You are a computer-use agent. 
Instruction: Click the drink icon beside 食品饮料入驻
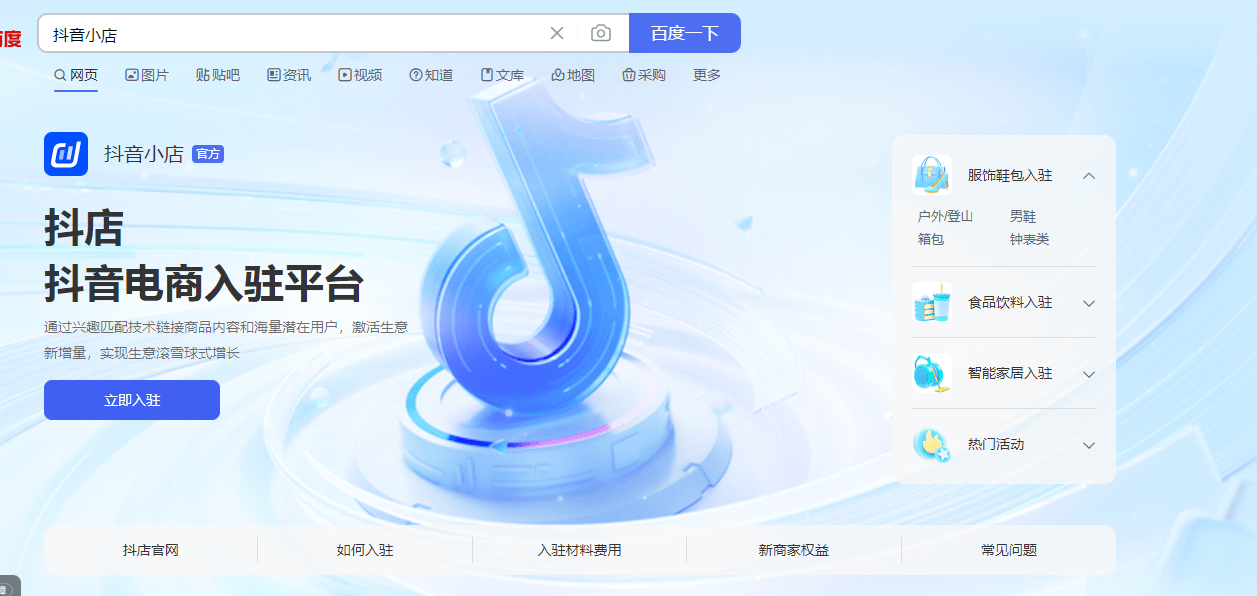[x=932, y=304]
